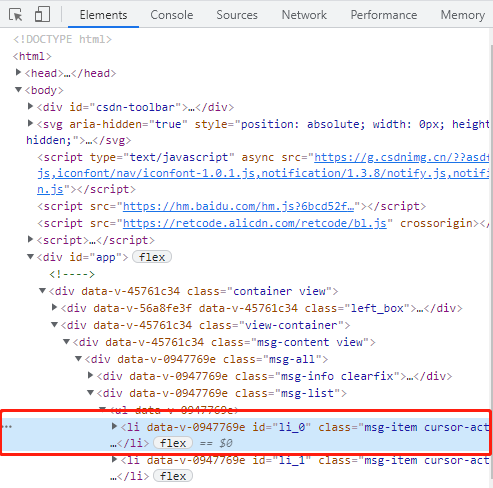Activate the inspect element picker icon
The image size is (493, 488).
15,15
